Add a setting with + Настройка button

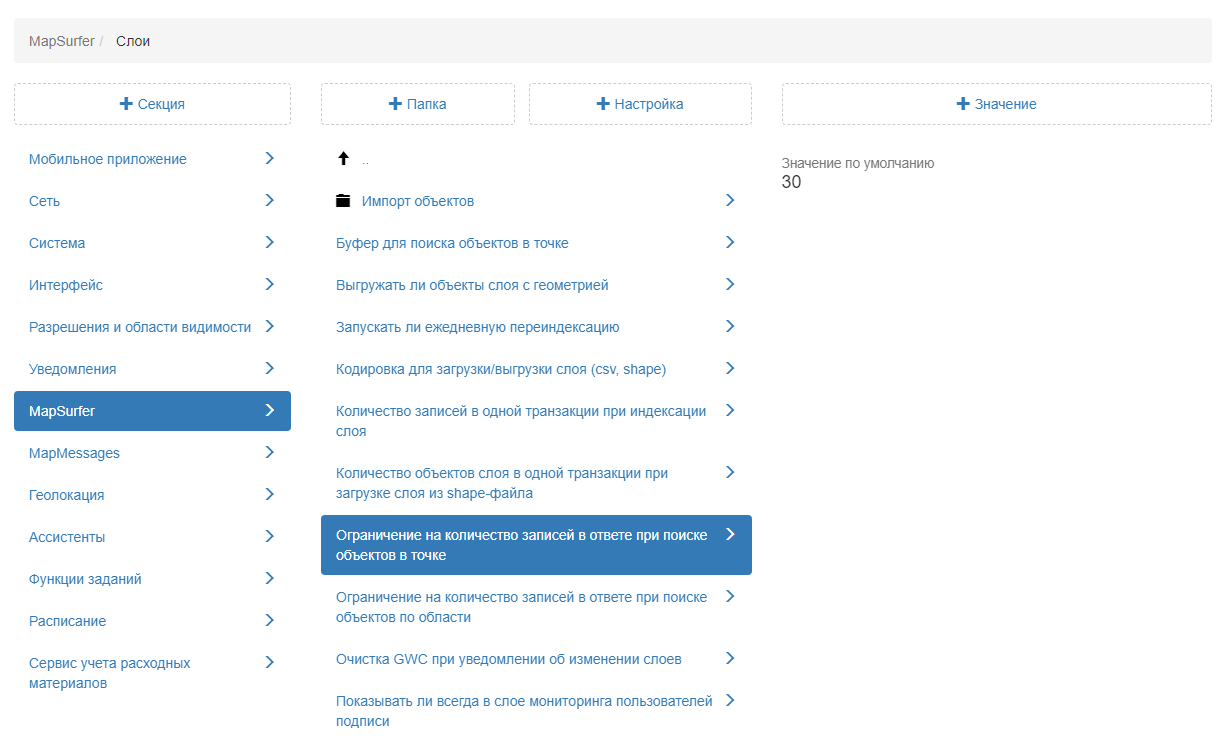[640, 104]
